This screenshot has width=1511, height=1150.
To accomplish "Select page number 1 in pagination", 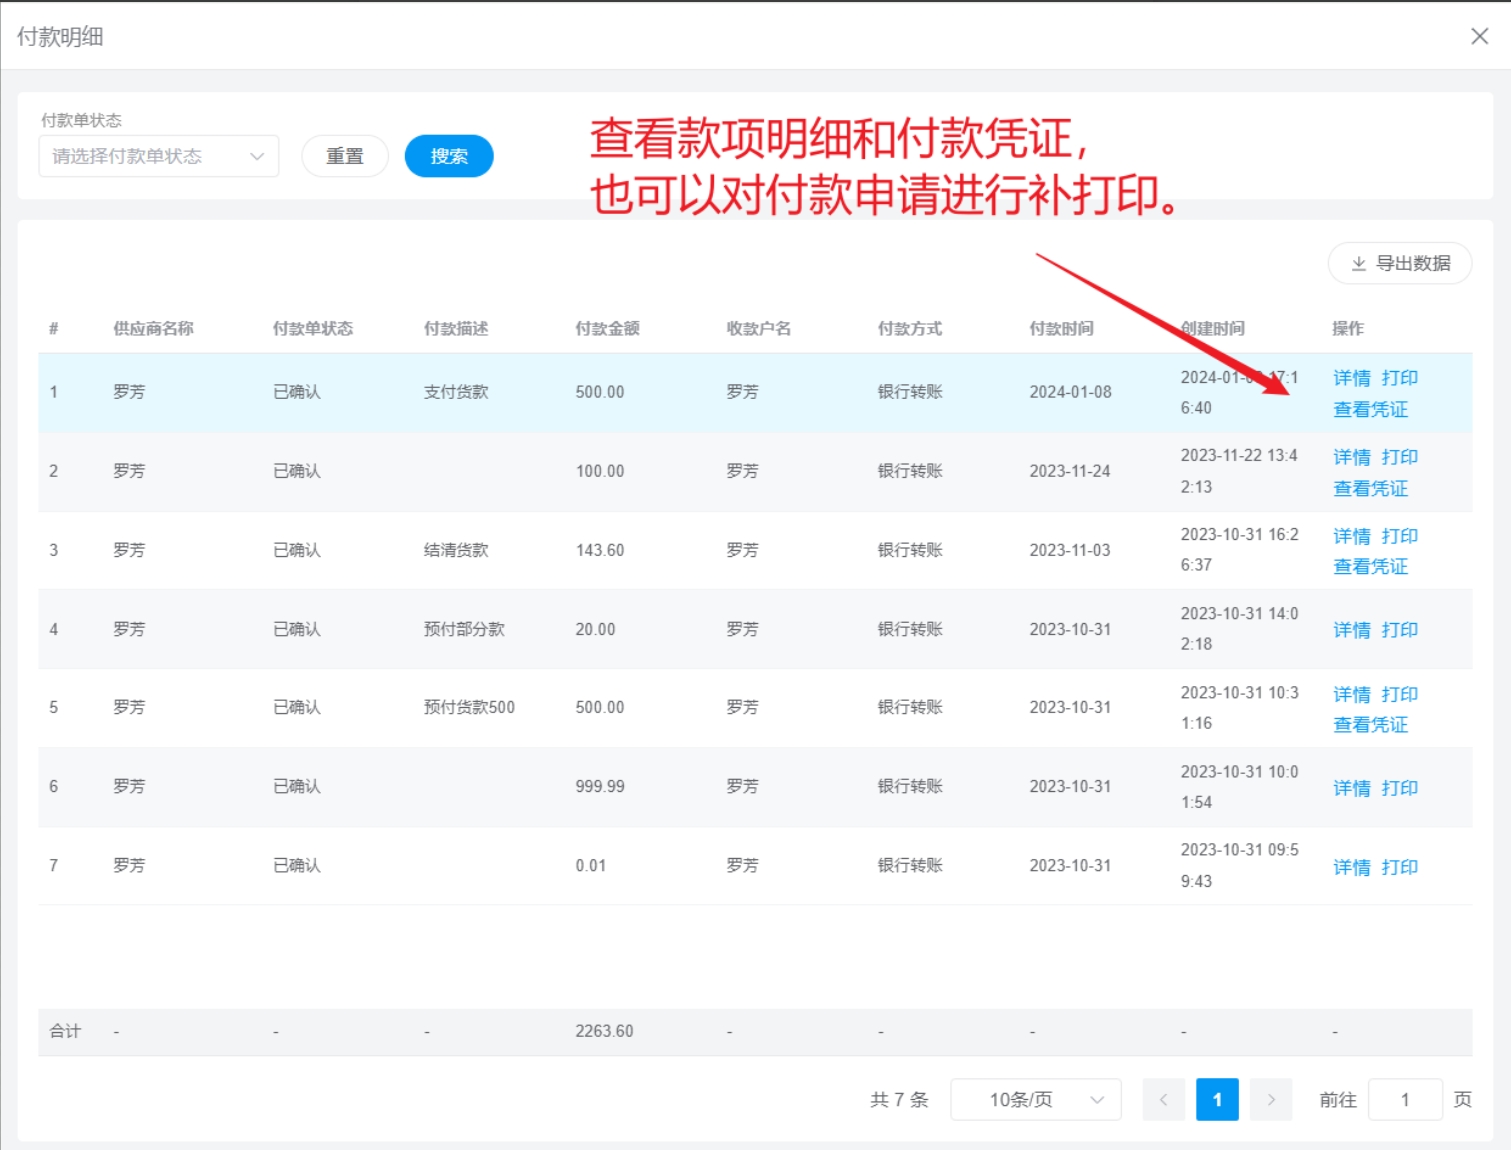I will click(x=1217, y=1100).
